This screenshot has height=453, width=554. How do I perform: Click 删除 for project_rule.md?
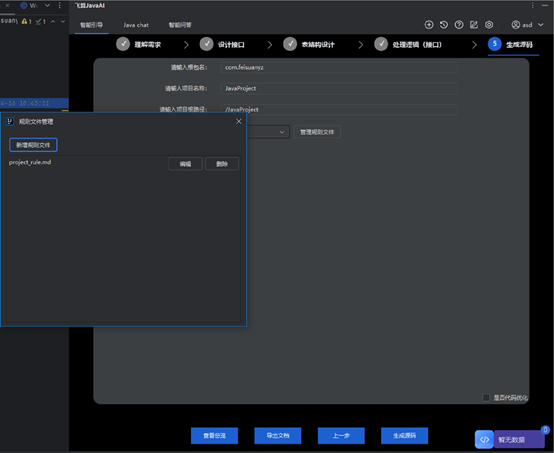[222, 164]
